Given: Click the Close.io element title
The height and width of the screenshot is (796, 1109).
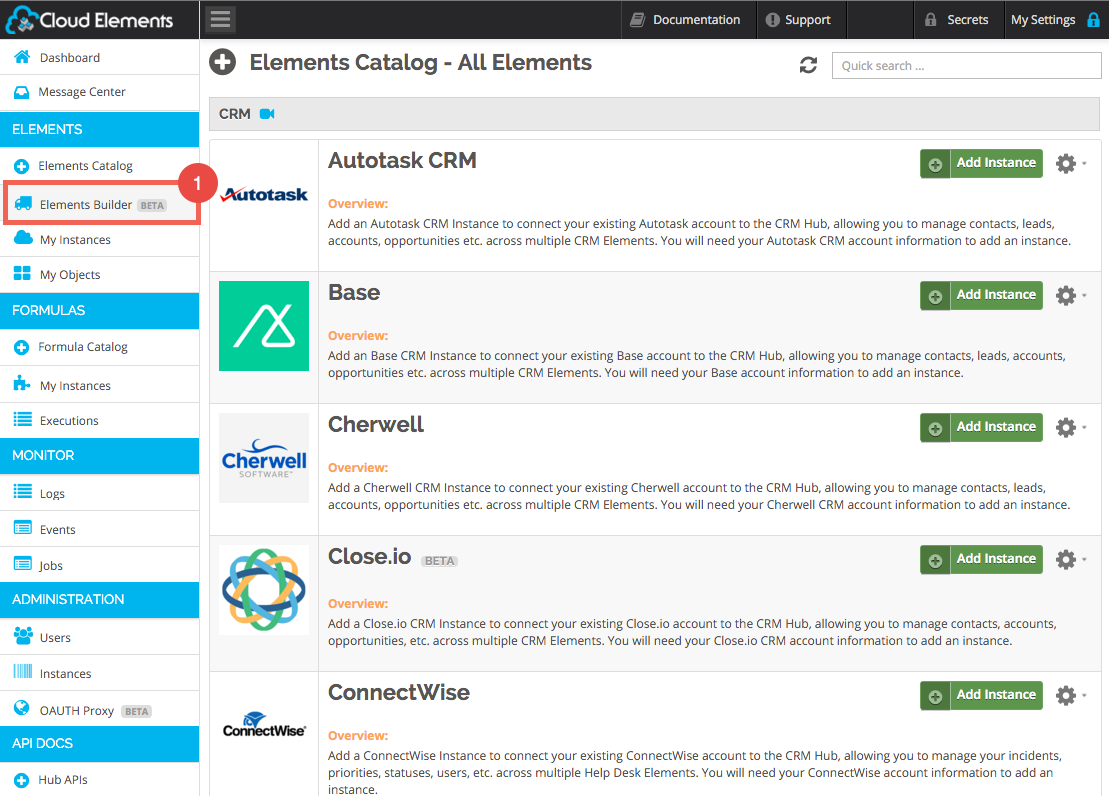Looking at the screenshot, I should pos(369,557).
